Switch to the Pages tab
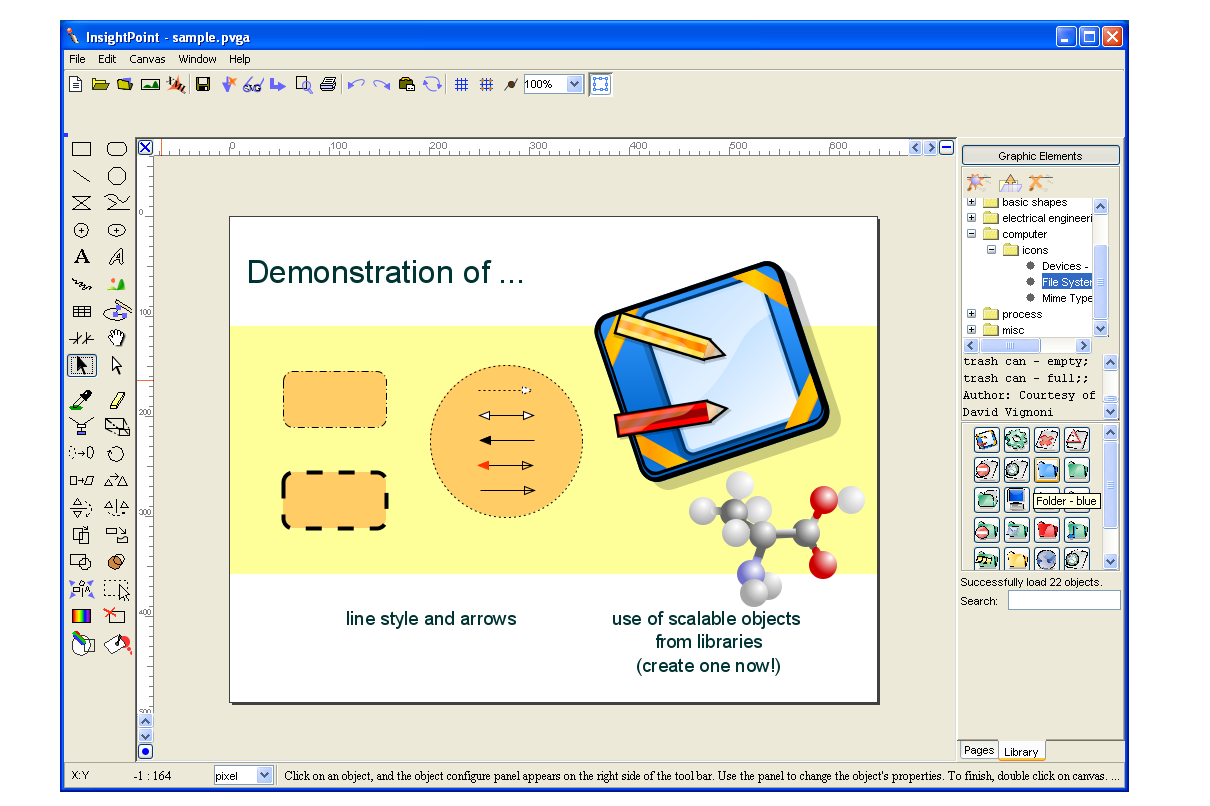The height and width of the screenshot is (806, 1210). click(978, 750)
